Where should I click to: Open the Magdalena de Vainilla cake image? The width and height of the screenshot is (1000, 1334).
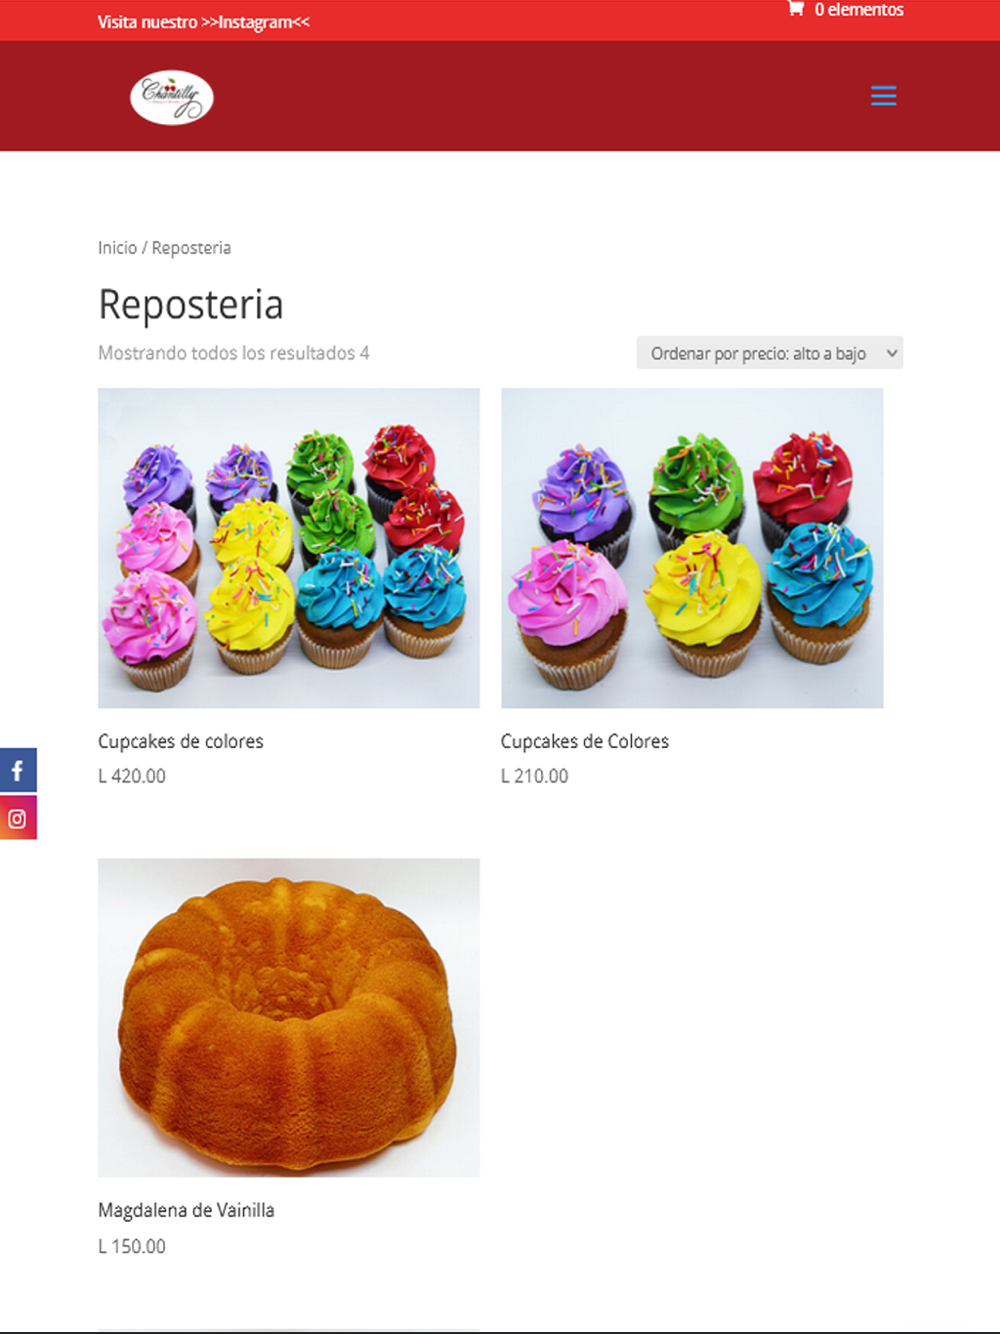289,1017
